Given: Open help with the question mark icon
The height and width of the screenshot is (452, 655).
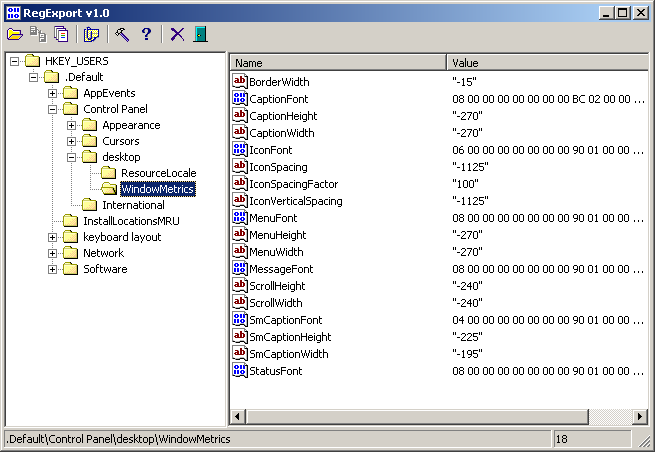Looking at the screenshot, I should (x=146, y=34).
